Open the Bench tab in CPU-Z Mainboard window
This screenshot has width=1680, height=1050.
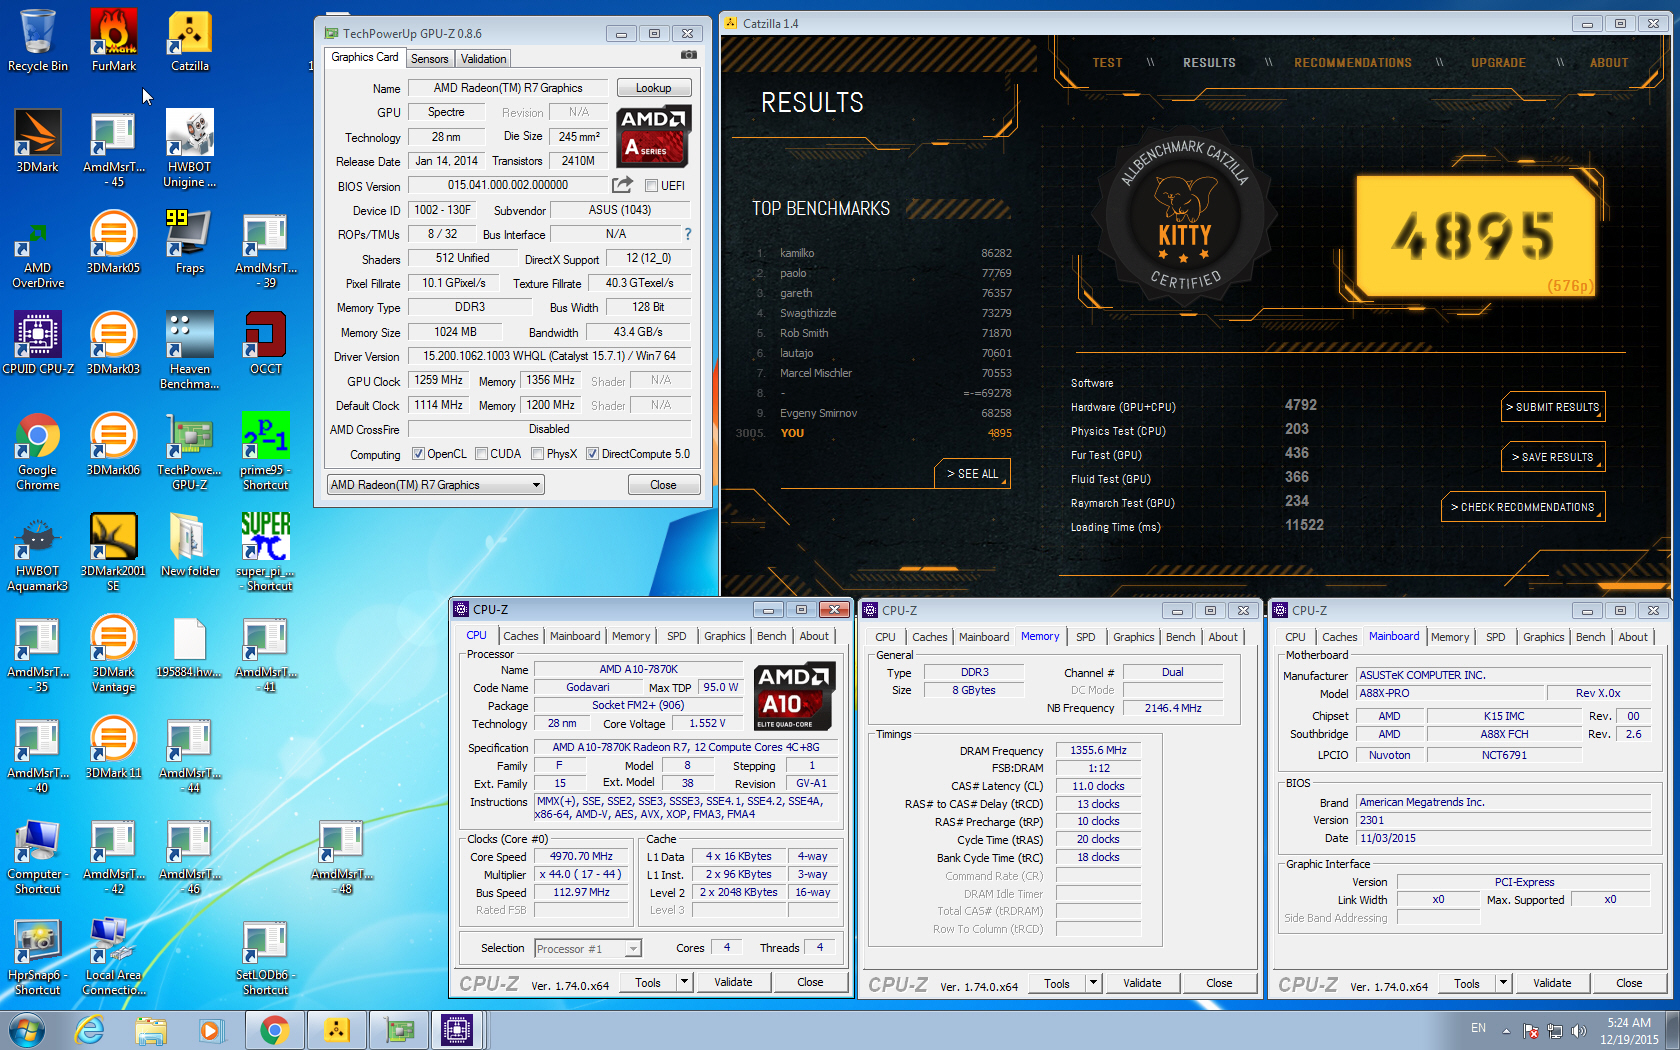click(x=1590, y=637)
